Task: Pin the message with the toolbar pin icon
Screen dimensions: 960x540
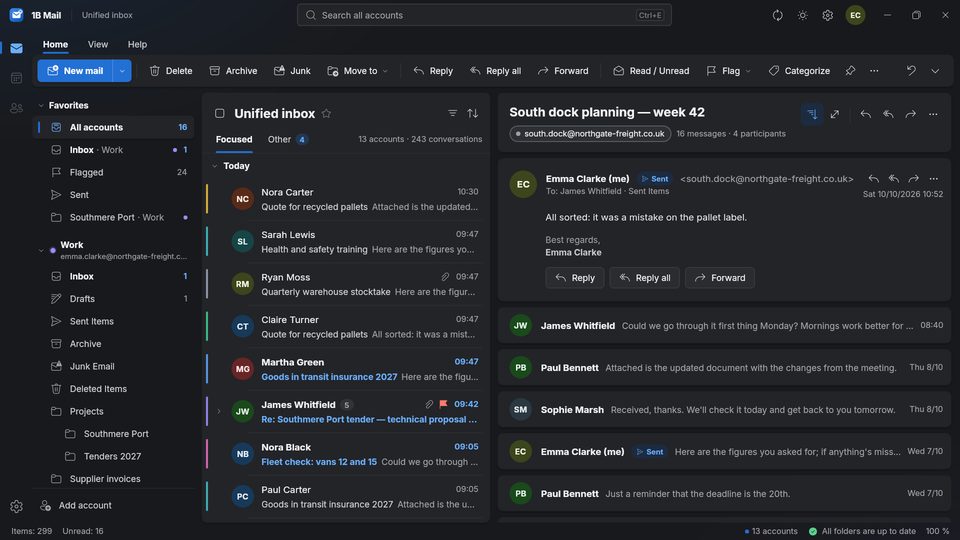Action: point(850,71)
